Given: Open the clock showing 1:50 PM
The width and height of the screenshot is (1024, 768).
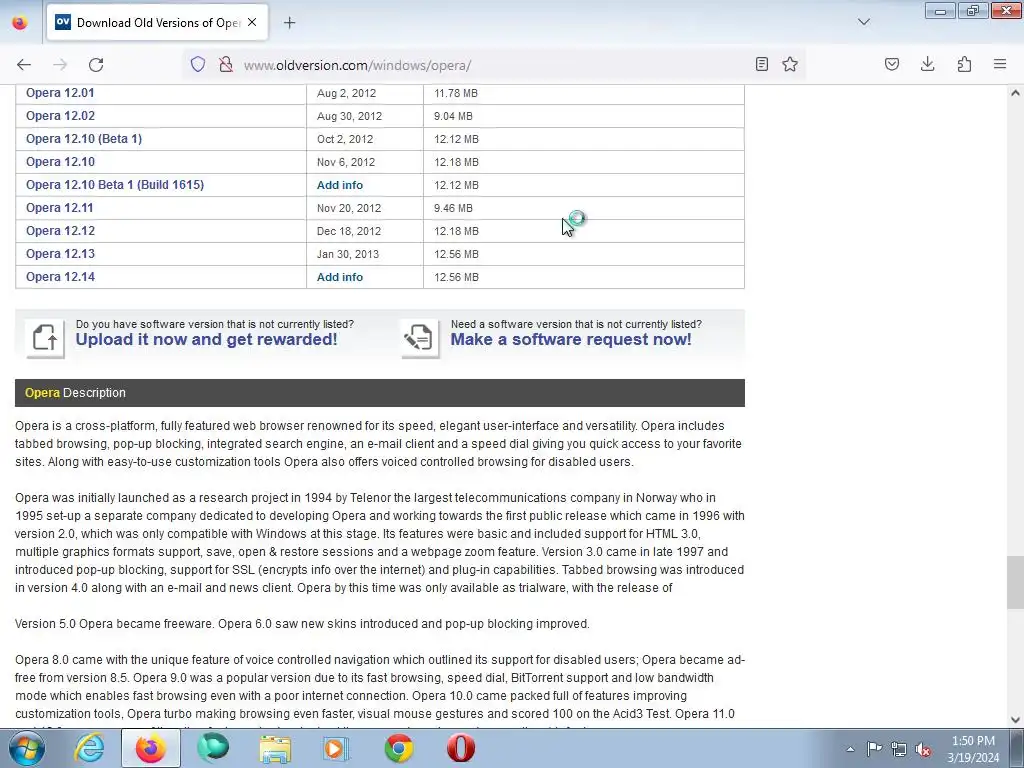Looking at the screenshot, I should 973,749.
